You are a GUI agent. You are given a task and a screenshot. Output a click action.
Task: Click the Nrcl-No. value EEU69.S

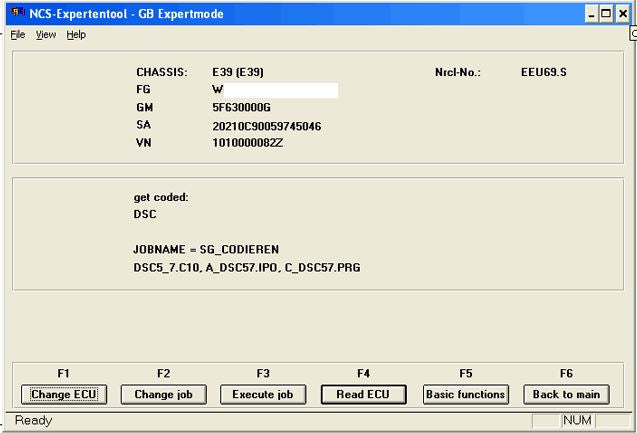point(544,72)
